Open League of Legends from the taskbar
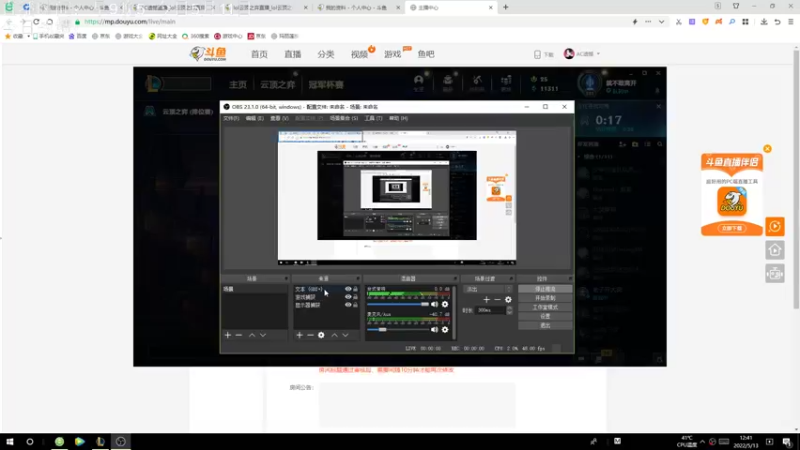This screenshot has width=800, height=450. pos(100,441)
